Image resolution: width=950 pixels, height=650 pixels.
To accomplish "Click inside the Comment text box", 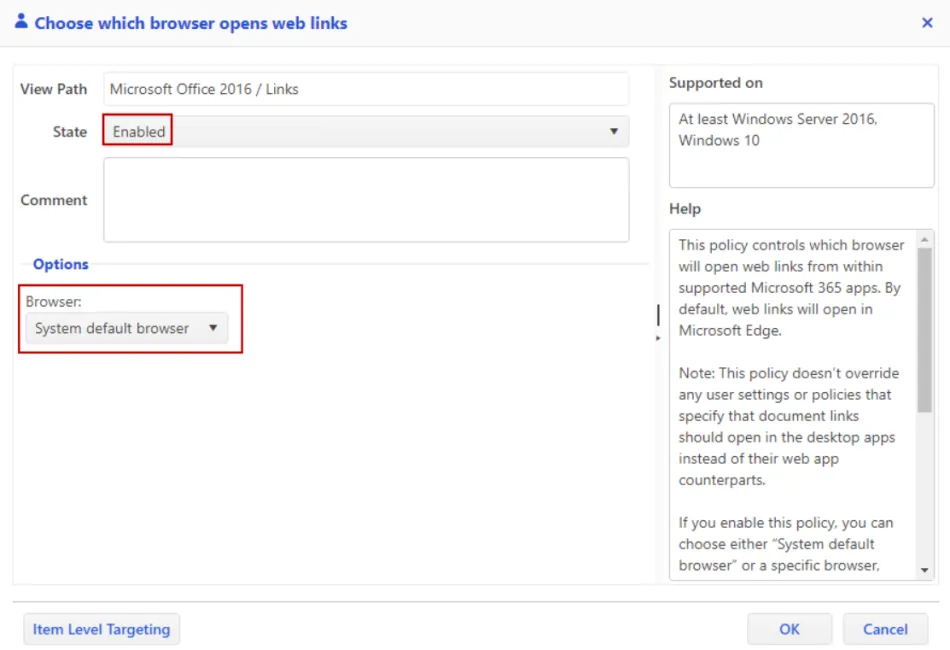I will tap(366, 200).
